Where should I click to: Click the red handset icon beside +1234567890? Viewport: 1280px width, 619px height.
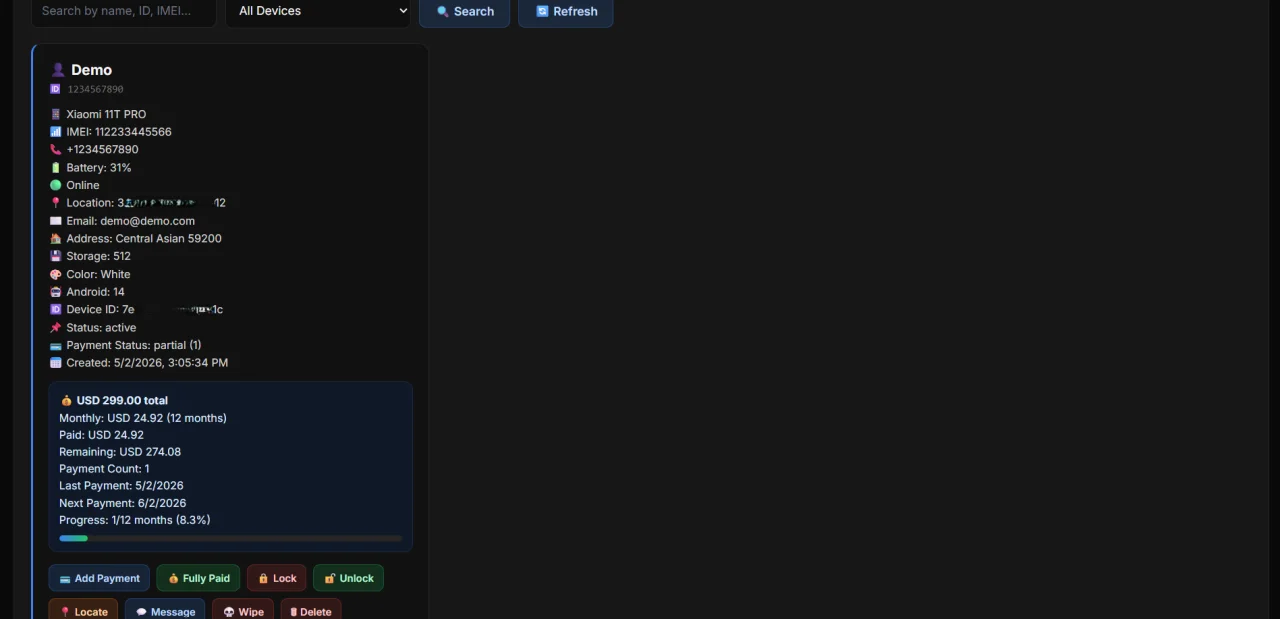[x=56, y=150]
